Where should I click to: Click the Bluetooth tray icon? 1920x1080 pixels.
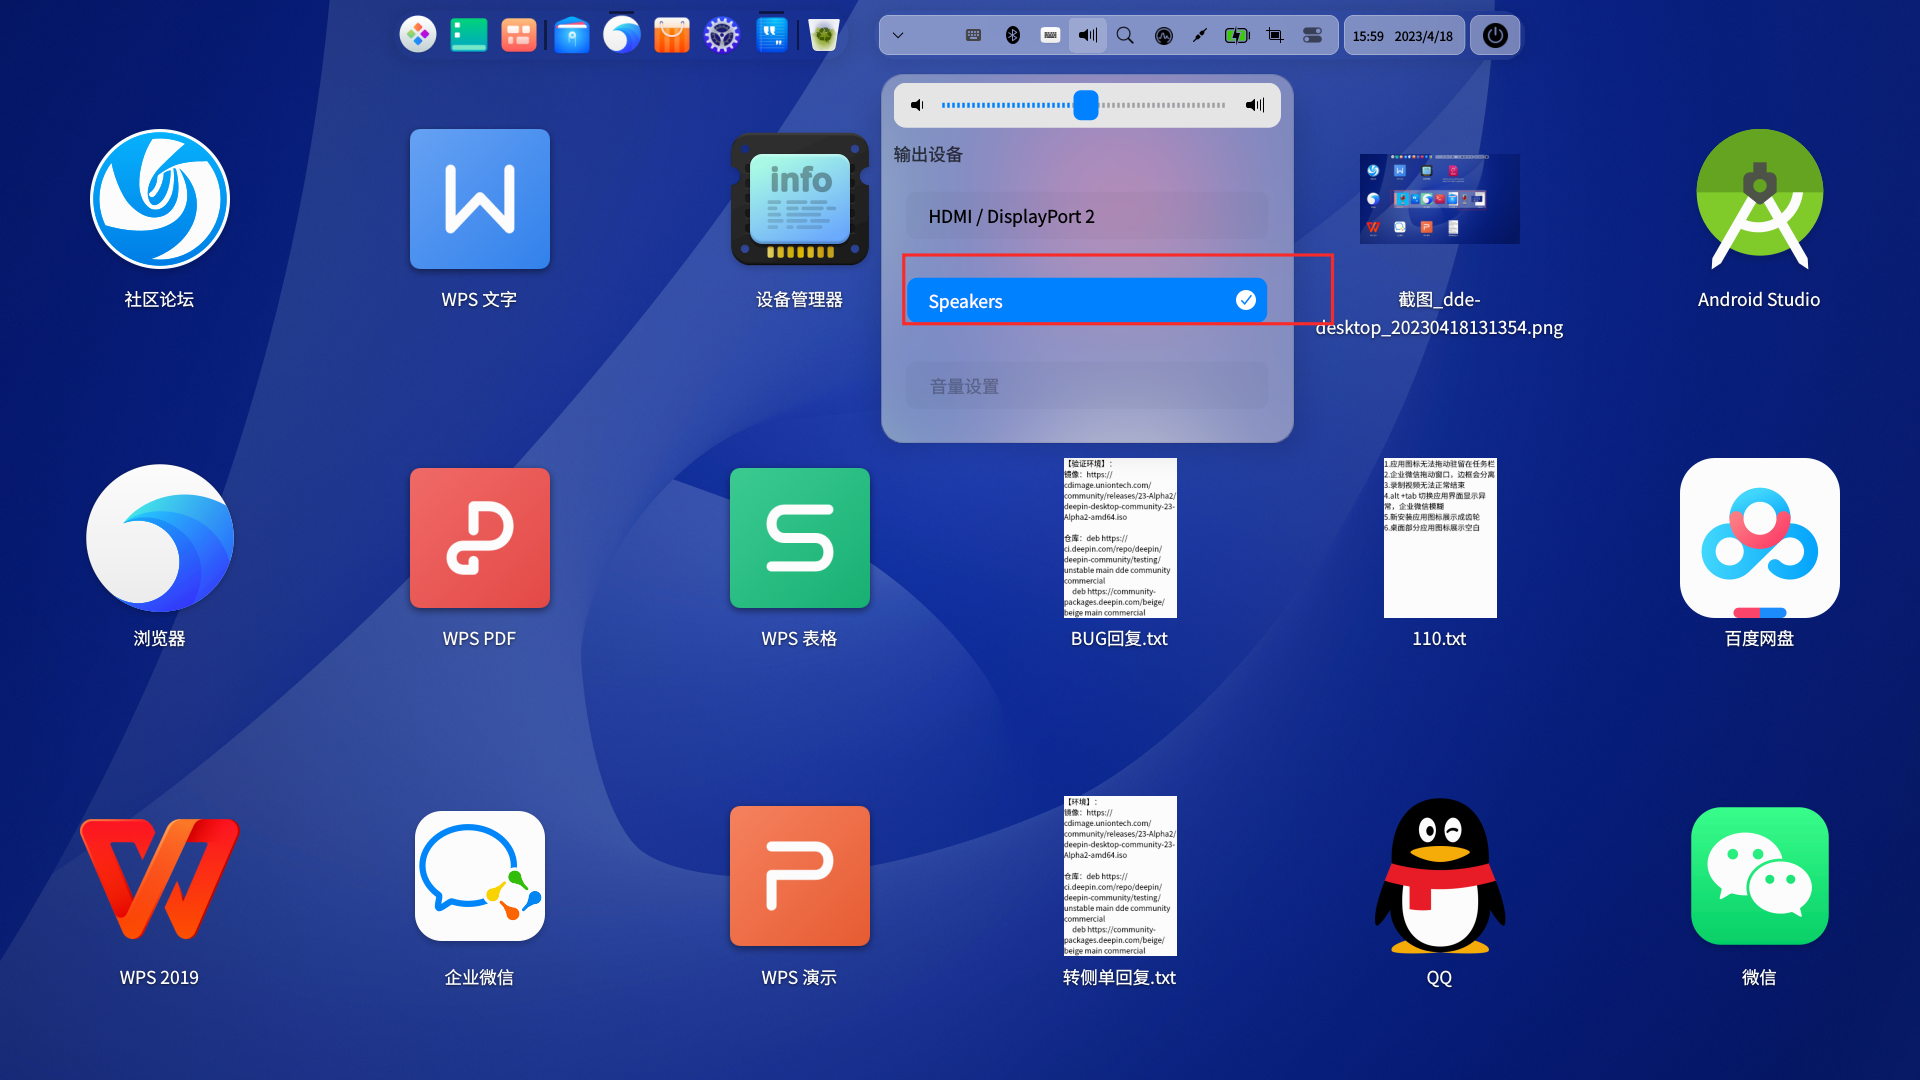1012,35
